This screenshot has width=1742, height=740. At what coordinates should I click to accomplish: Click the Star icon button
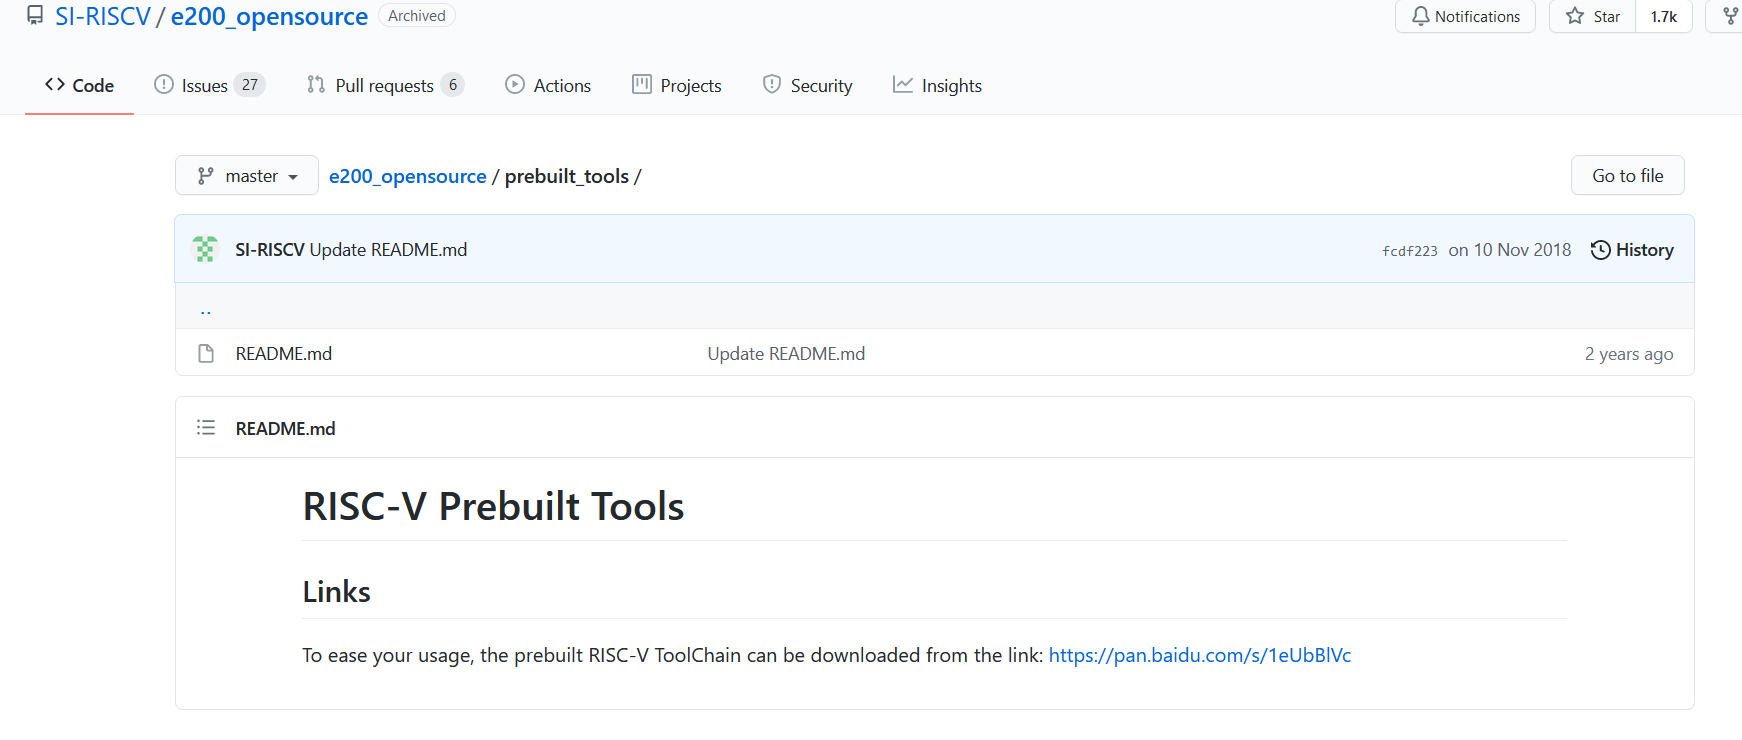tap(1592, 16)
